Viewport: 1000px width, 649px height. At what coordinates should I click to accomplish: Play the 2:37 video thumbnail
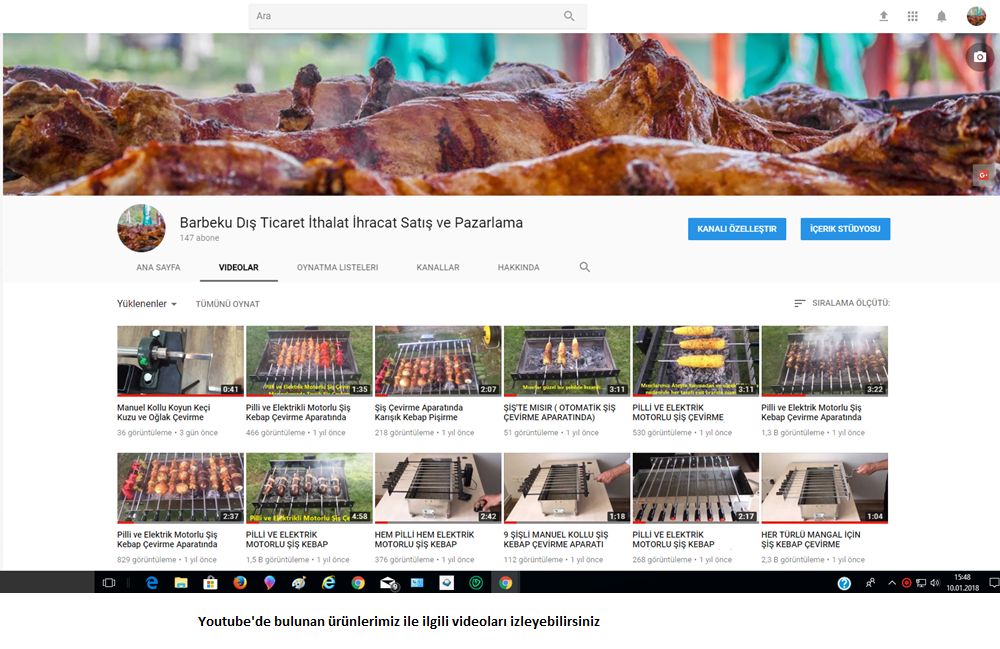click(180, 488)
